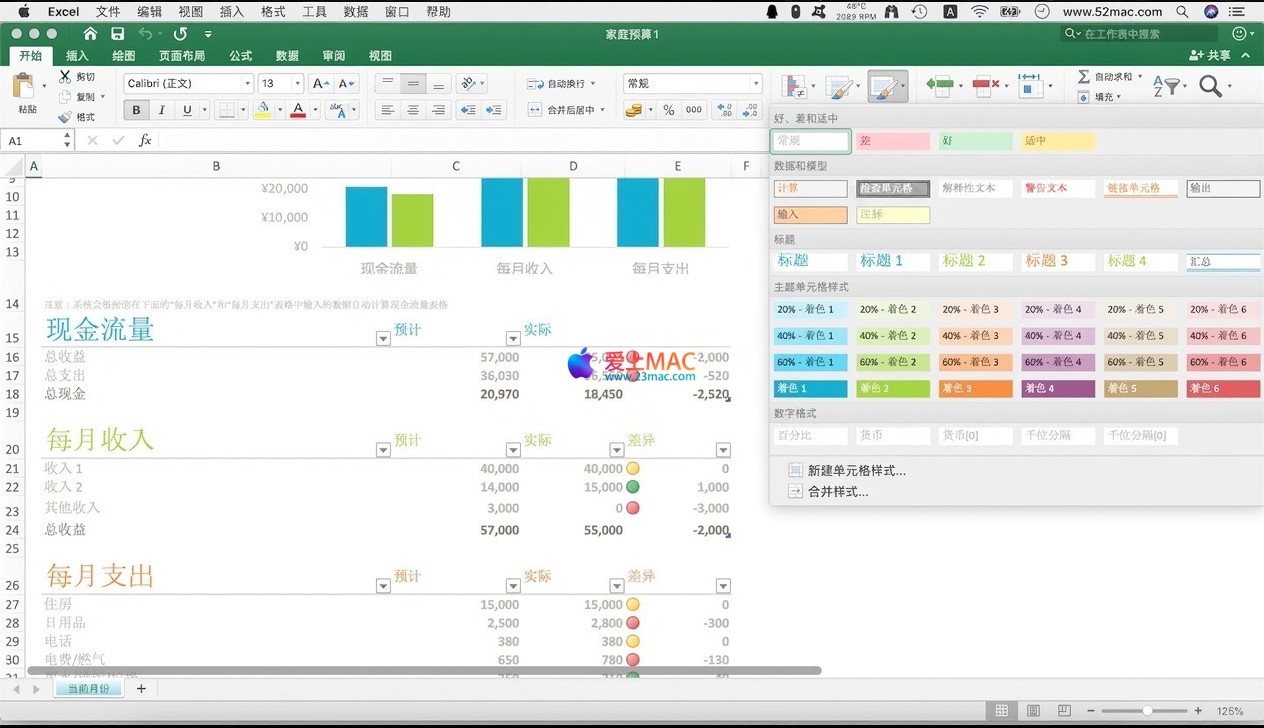Toggle italic formatting button
Viewport: 1264px width, 728px height.
162,110
